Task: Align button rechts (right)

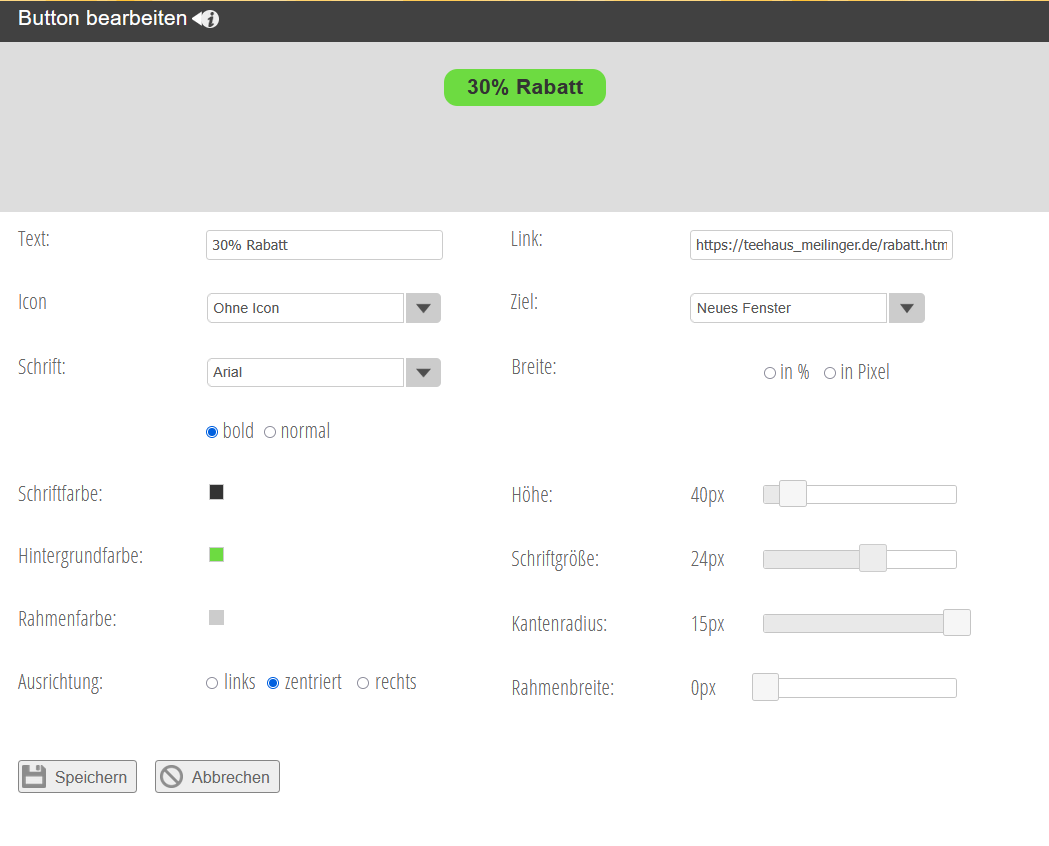Action: (x=363, y=683)
